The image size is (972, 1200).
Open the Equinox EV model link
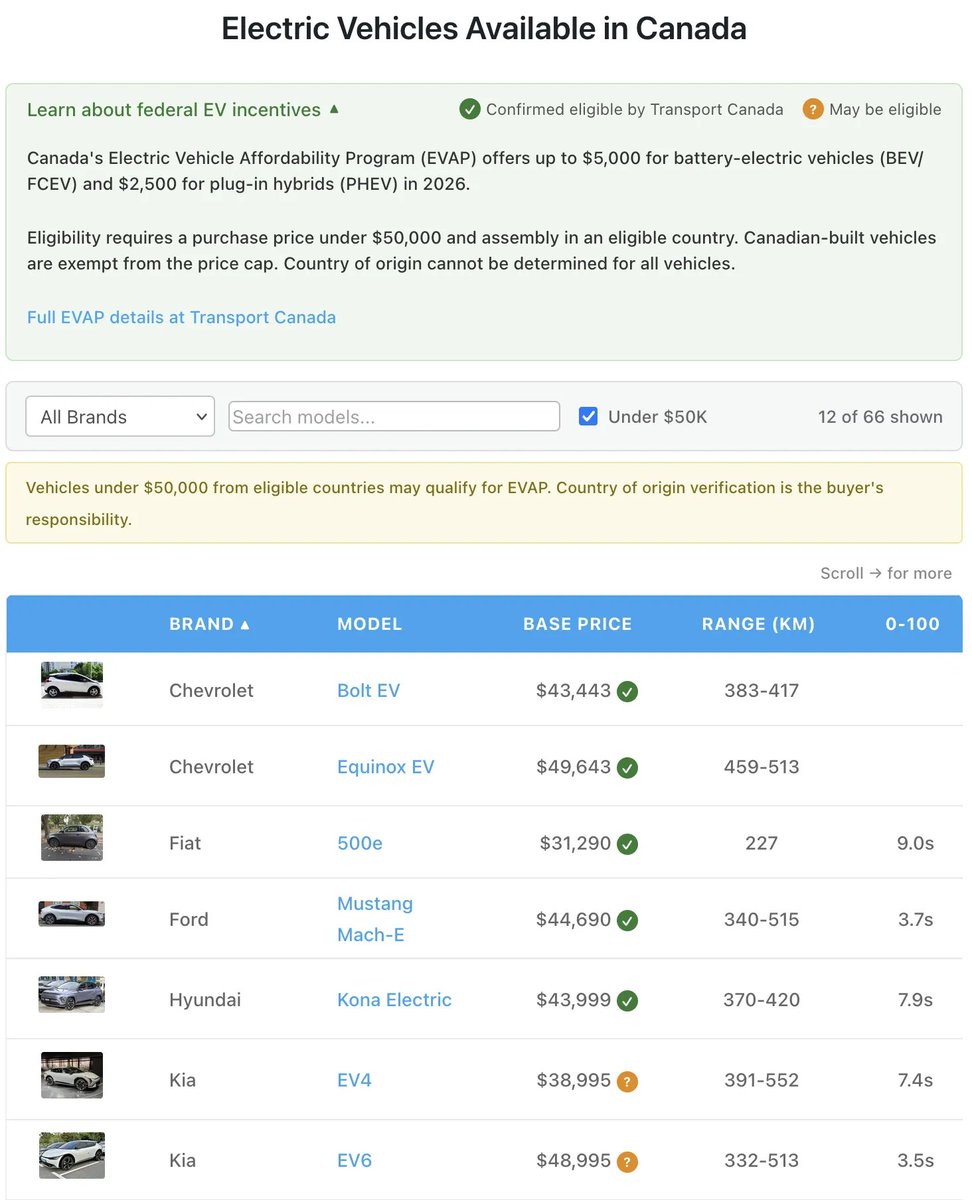tap(386, 767)
